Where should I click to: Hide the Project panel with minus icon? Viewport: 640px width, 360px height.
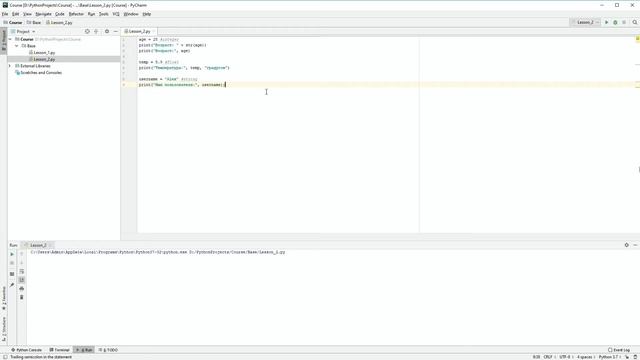click(116, 31)
